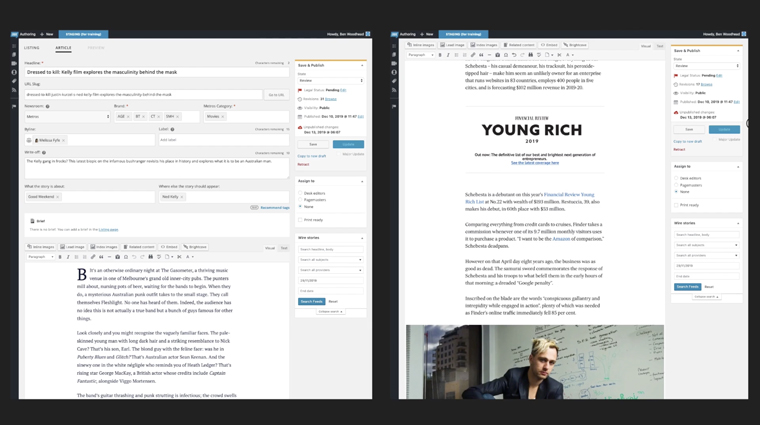Apply blockquote in the left window's editor
Viewport: 760px width, 425px height.
pos(101,257)
